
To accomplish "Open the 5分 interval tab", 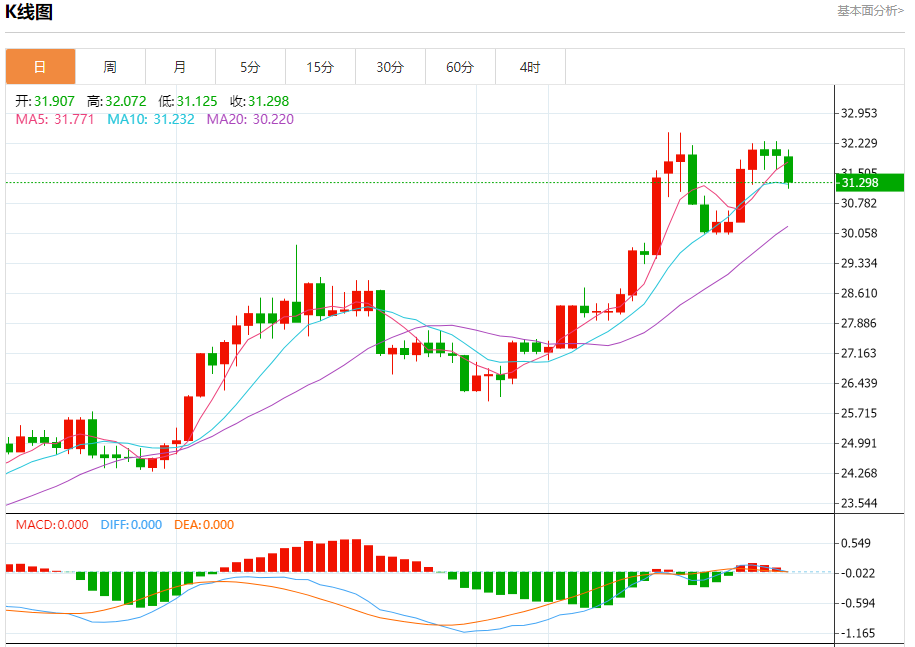I will [250, 67].
